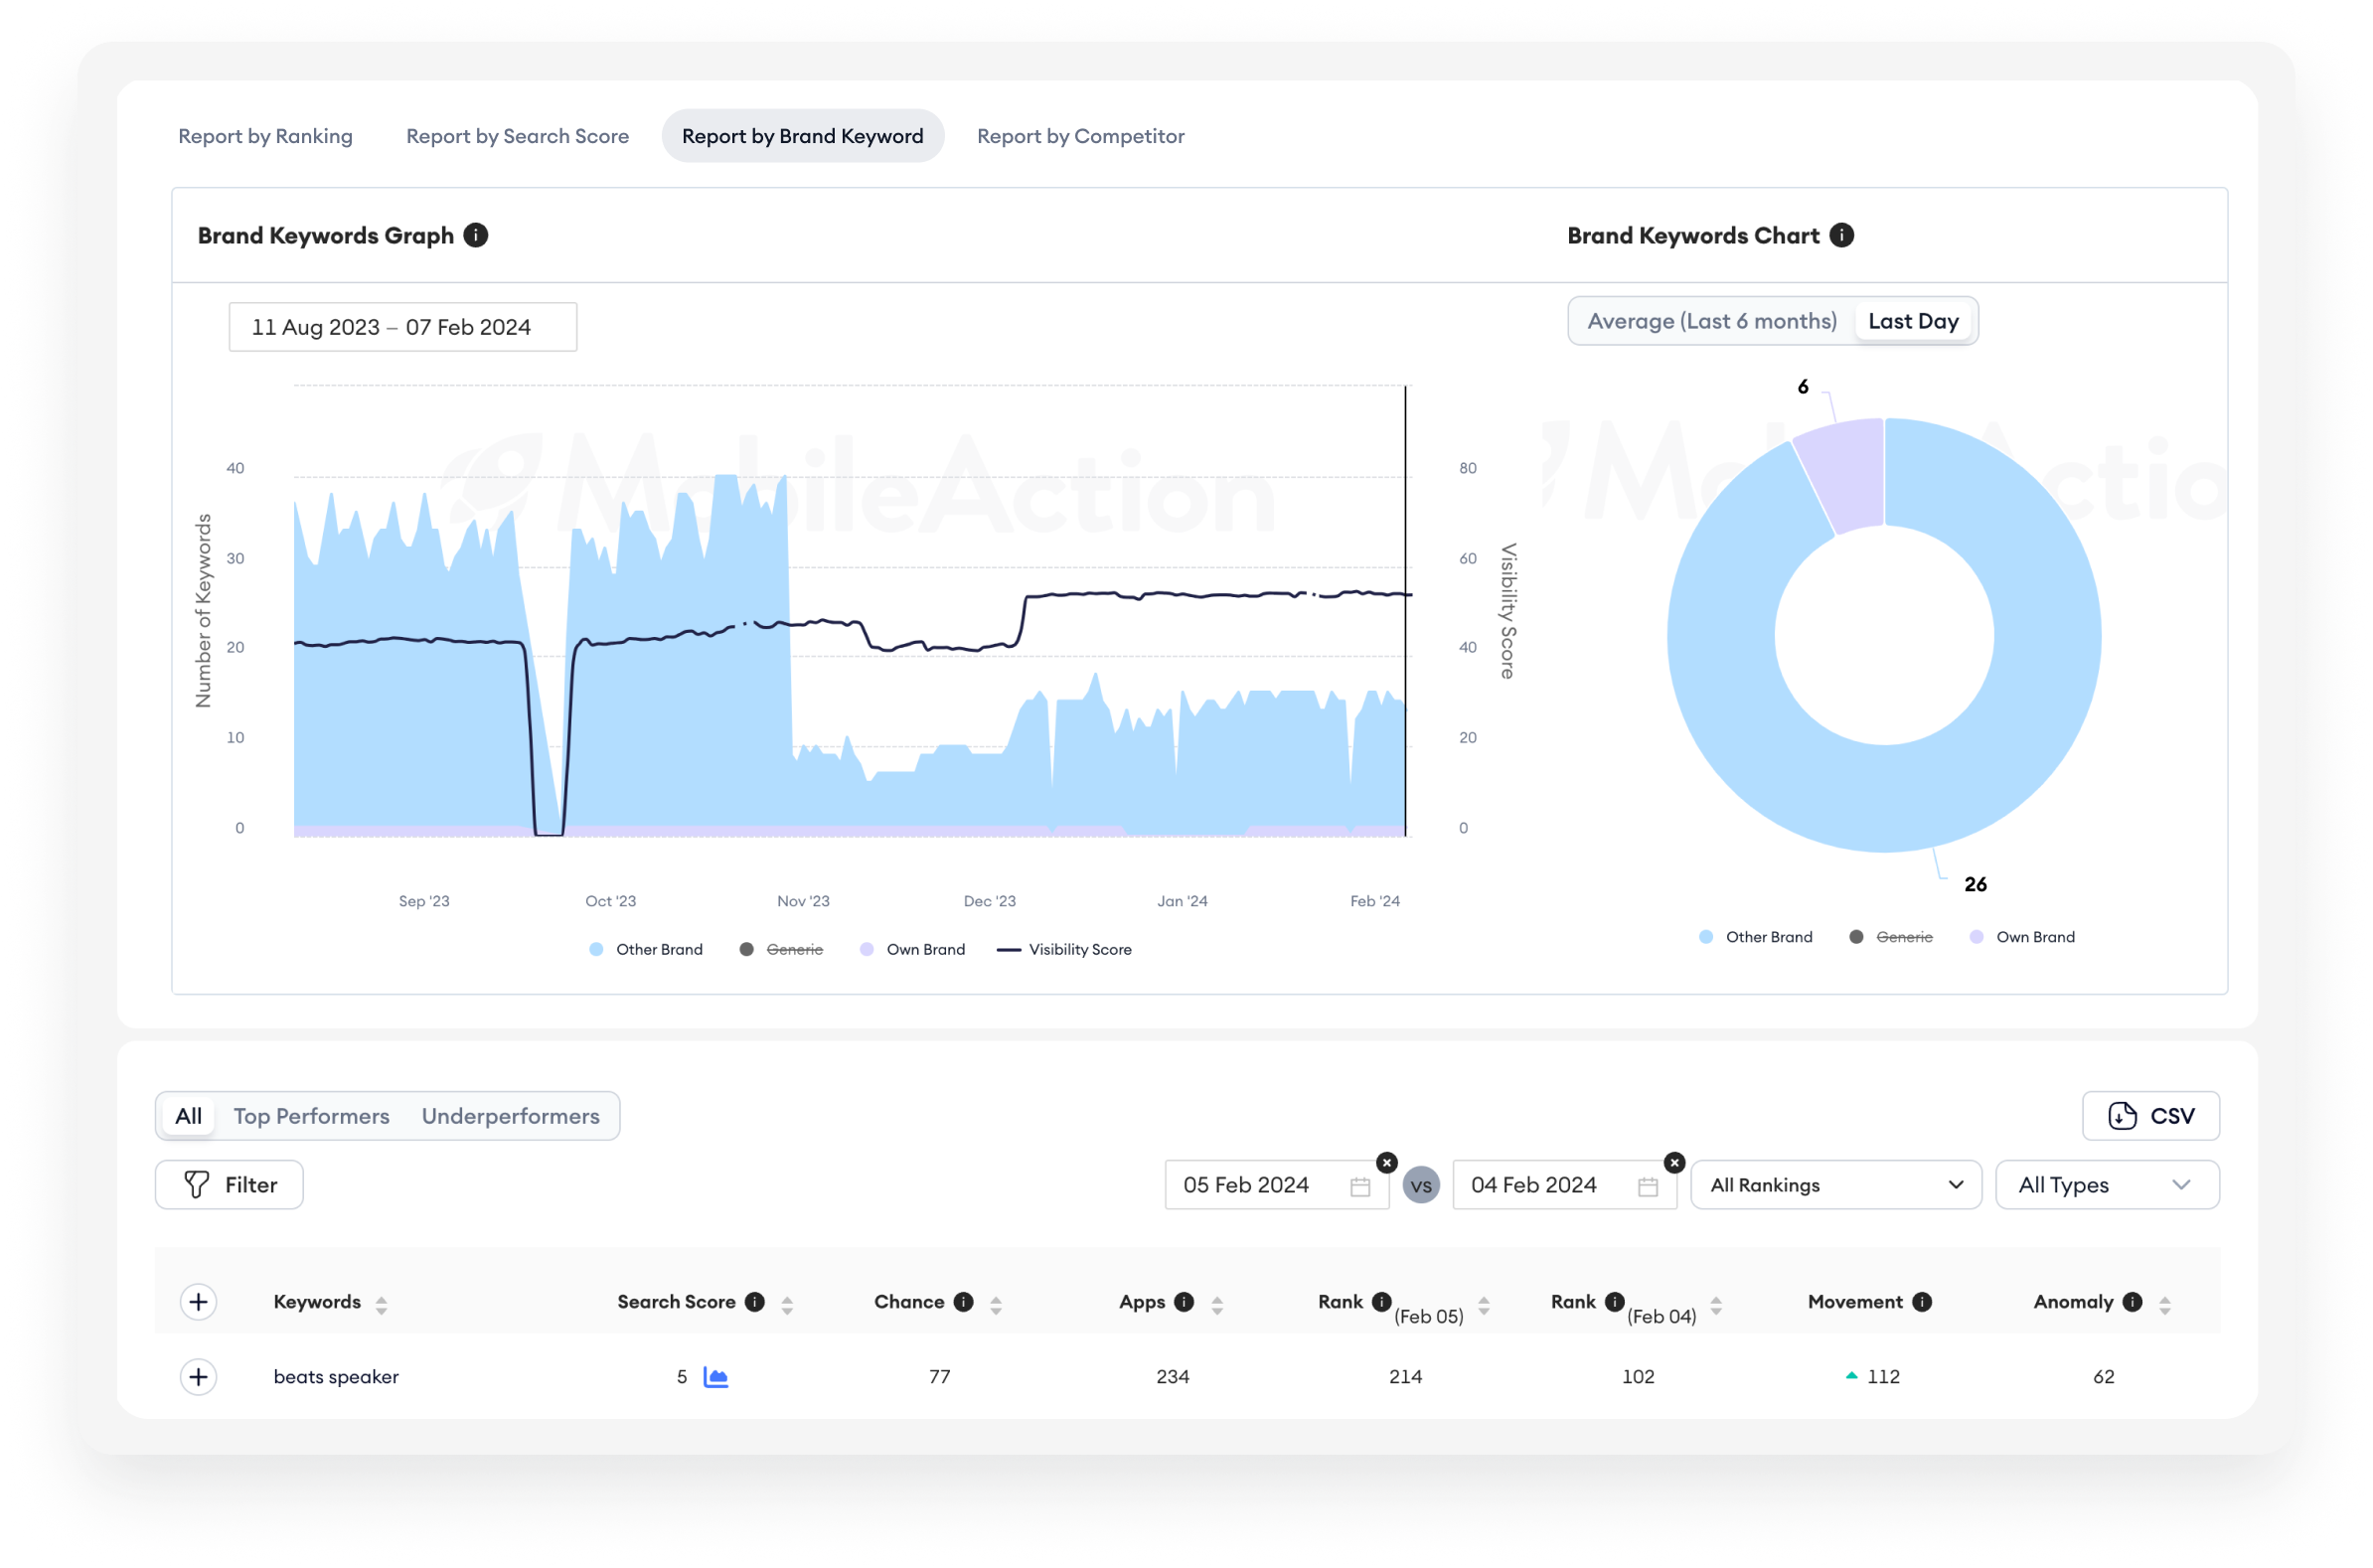2373x1568 pixels.
Task: Sort by Anomaly column arrows
Action: pyautogui.click(x=2165, y=1306)
